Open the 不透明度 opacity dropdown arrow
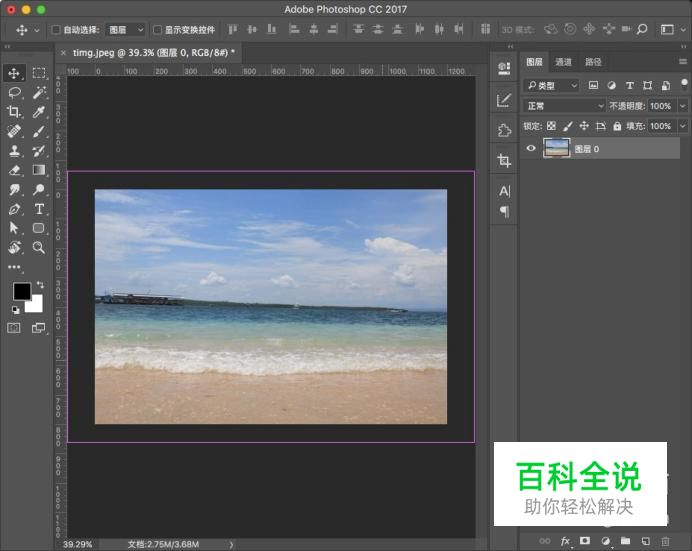692x551 pixels. (683, 106)
